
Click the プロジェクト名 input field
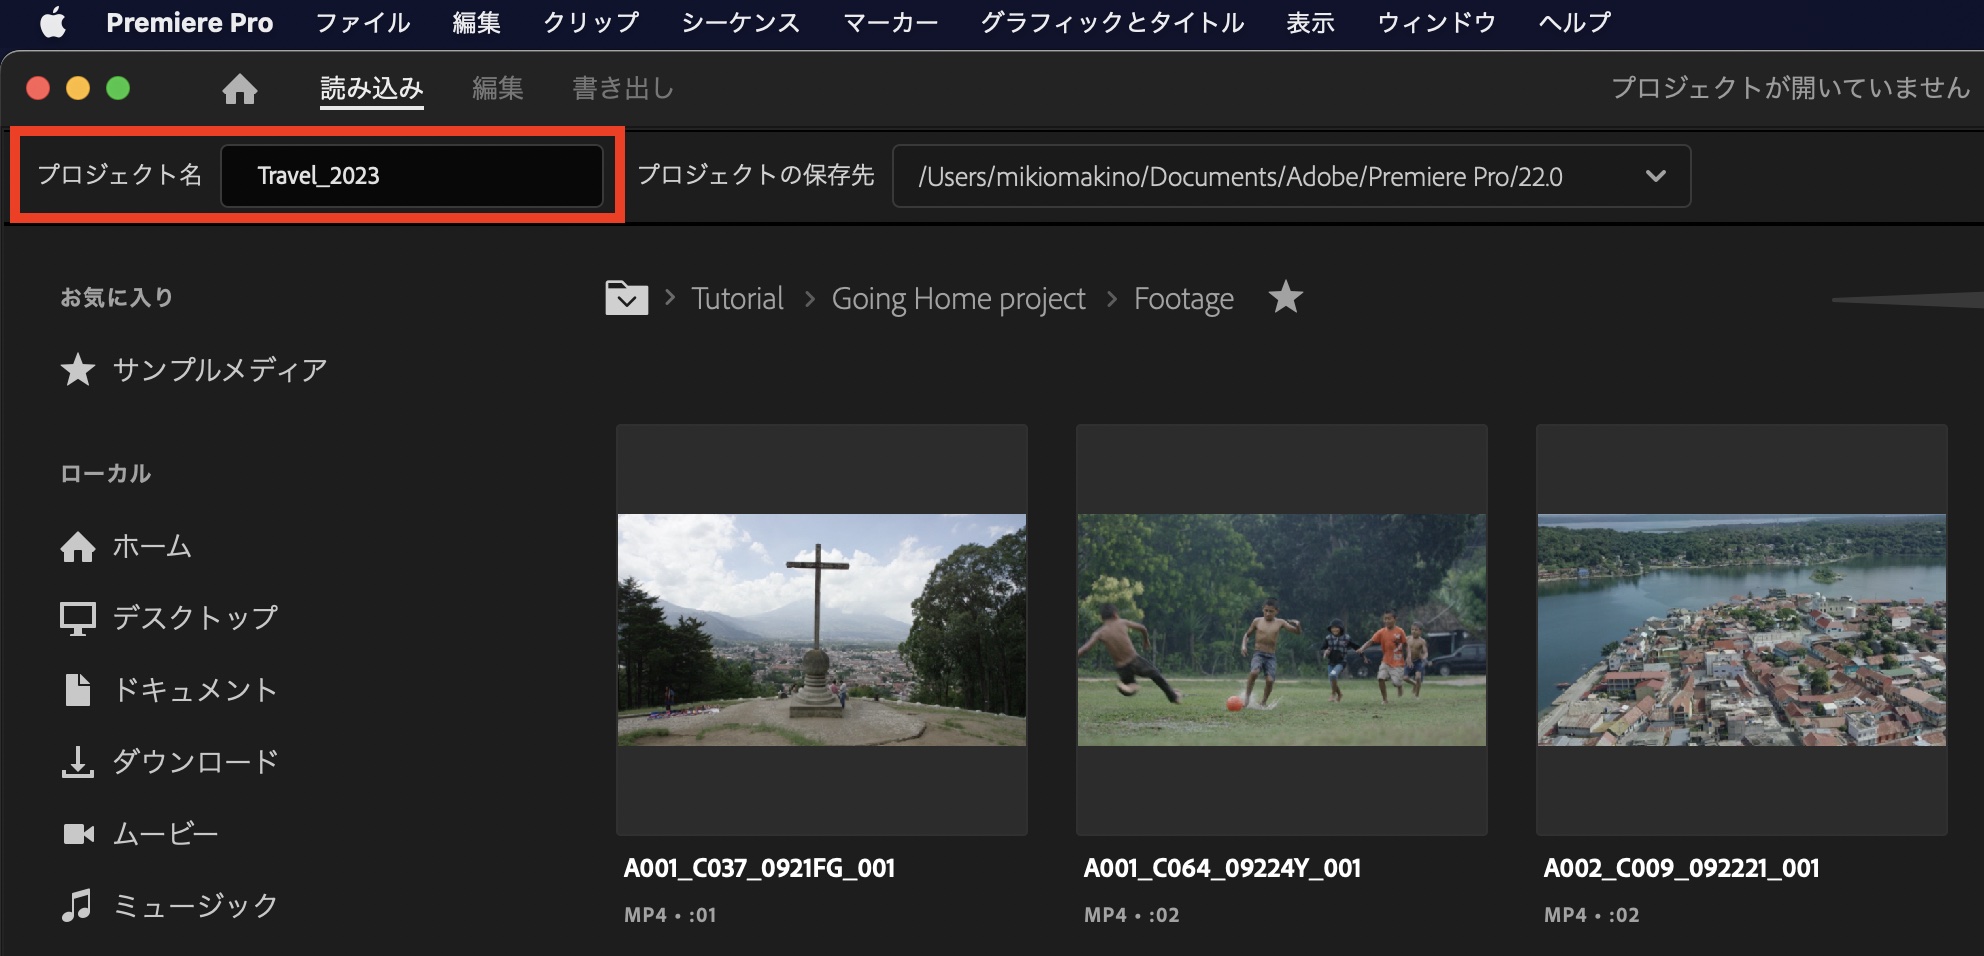pyautogui.click(x=412, y=176)
